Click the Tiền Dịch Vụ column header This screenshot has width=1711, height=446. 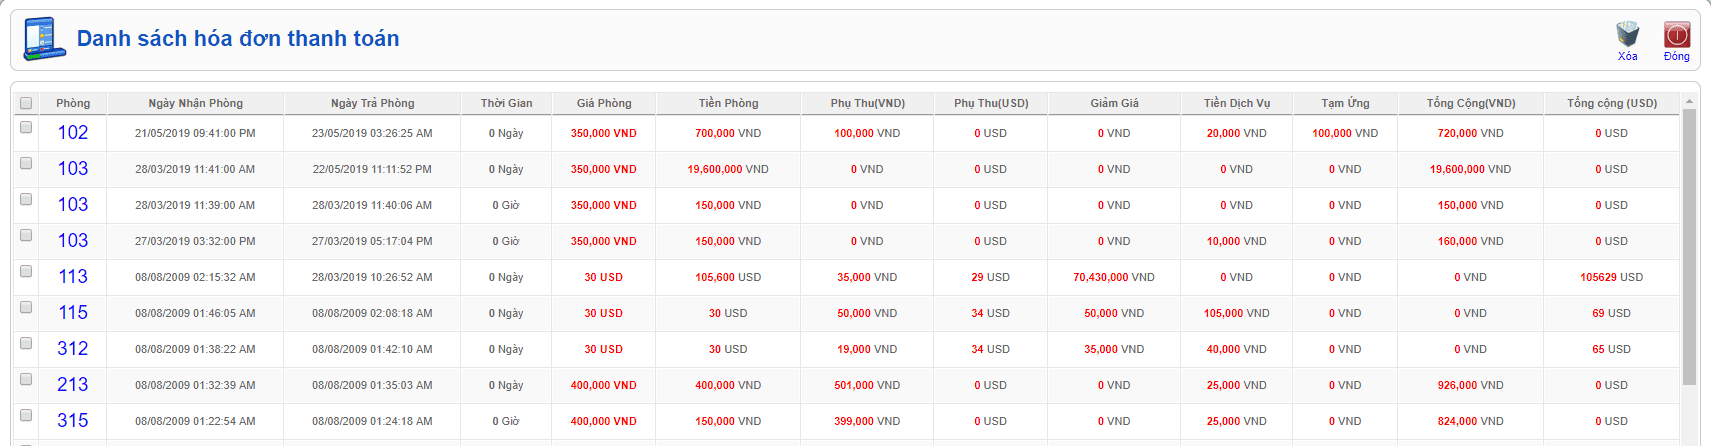[x=1236, y=103]
